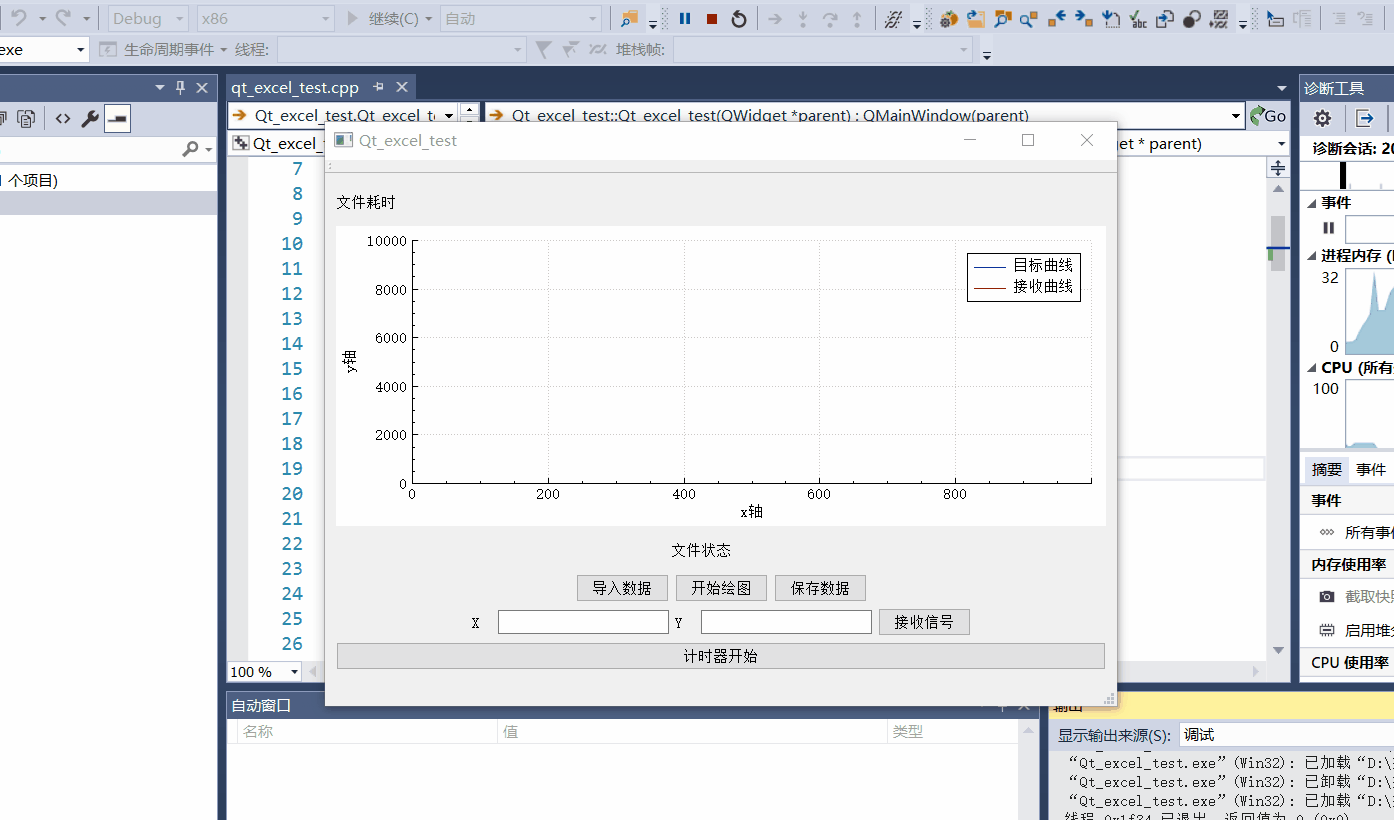The height and width of the screenshot is (820, 1394).
Task: Stop debugging with the red square icon
Action: click(x=712, y=19)
